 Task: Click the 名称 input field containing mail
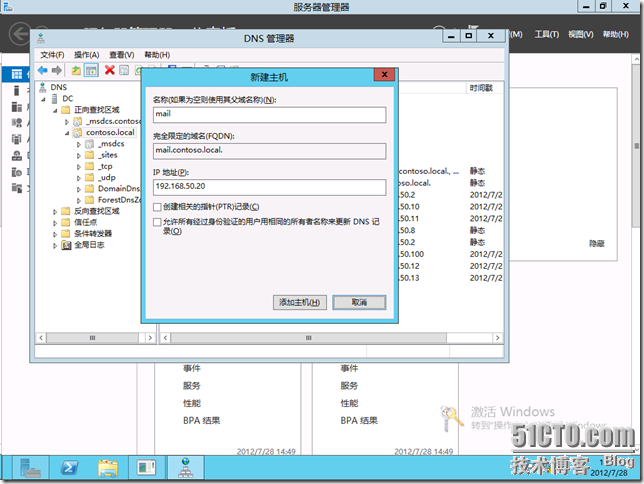coord(269,115)
